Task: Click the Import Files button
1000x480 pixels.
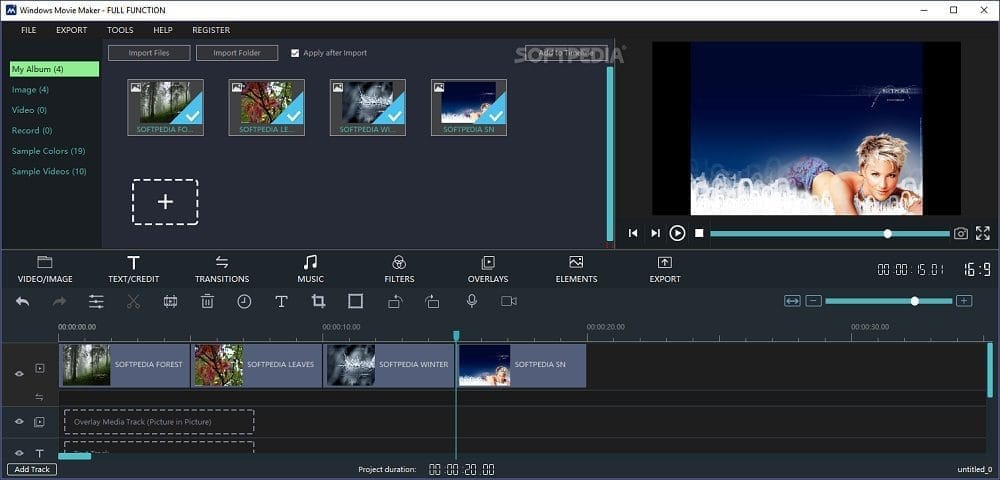Action: 149,53
